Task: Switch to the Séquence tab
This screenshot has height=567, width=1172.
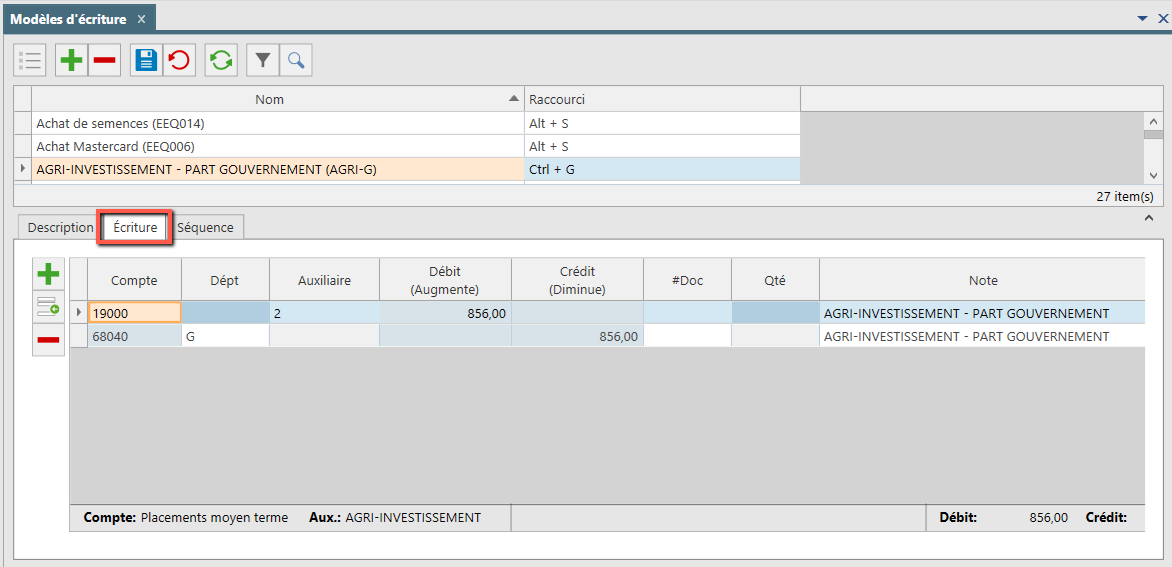Action: tap(206, 228)
